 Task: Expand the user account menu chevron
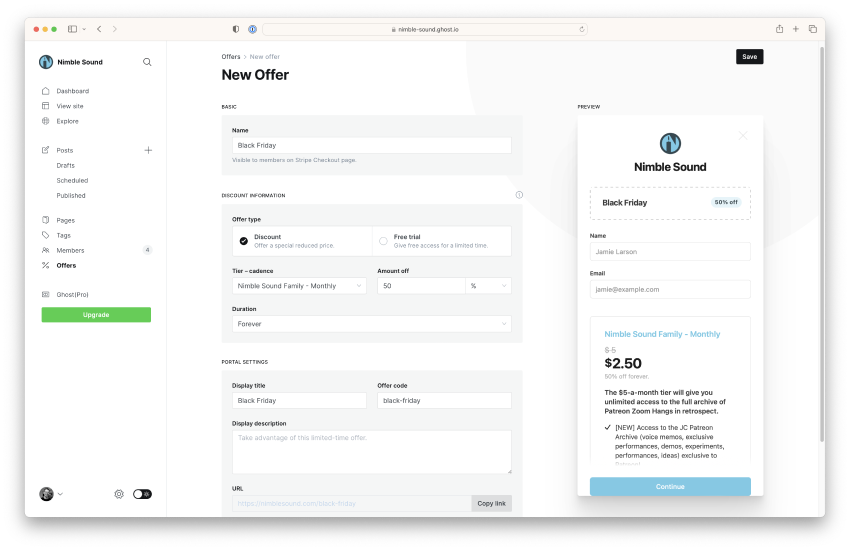tap(60, 494)
